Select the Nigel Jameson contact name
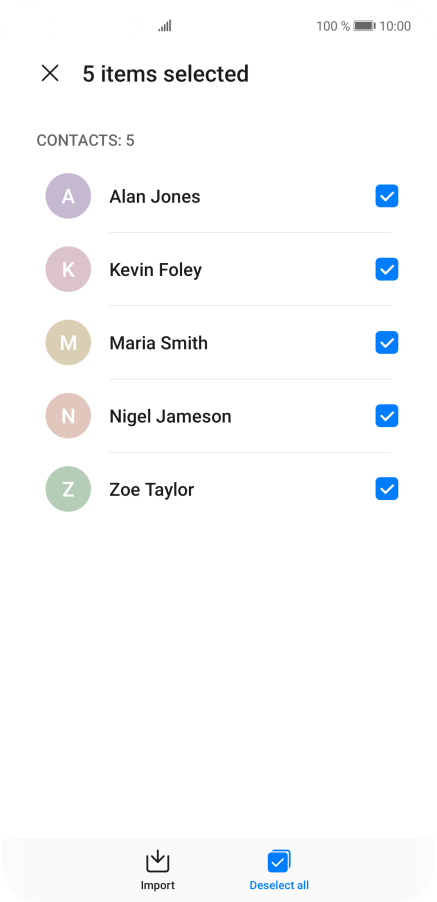The height and width of the screenshot is (902, 437). click(170, 416)
